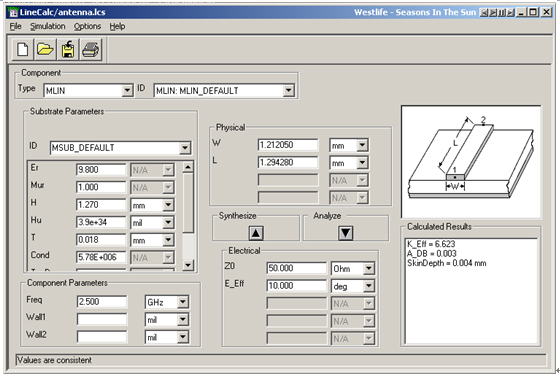The image size is (560, 377).
Task: Click the LineCalc title bar app icon
Action: (x=14, y=12)
